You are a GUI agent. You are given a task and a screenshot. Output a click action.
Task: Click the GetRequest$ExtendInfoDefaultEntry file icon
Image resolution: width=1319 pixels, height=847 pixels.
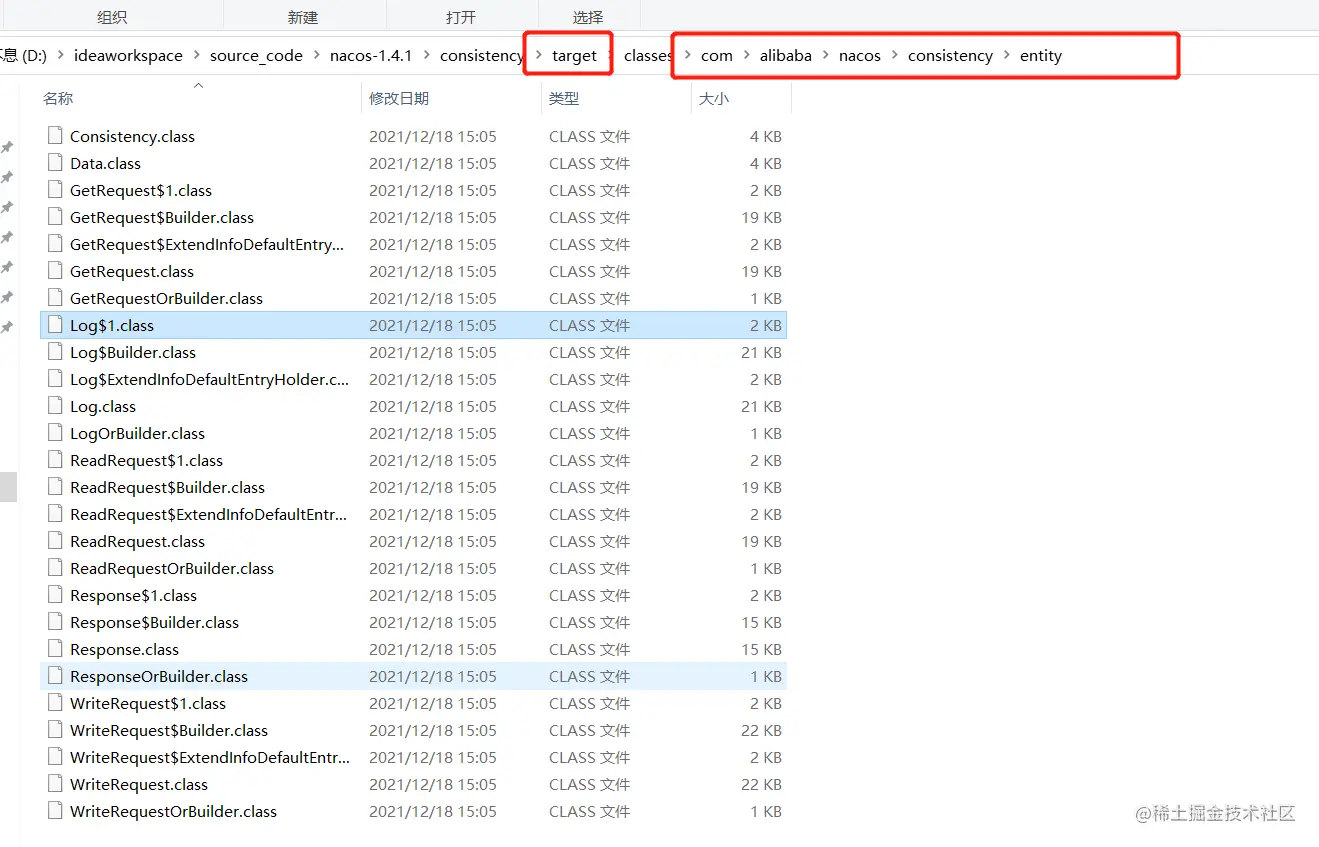tap(55, 244)
